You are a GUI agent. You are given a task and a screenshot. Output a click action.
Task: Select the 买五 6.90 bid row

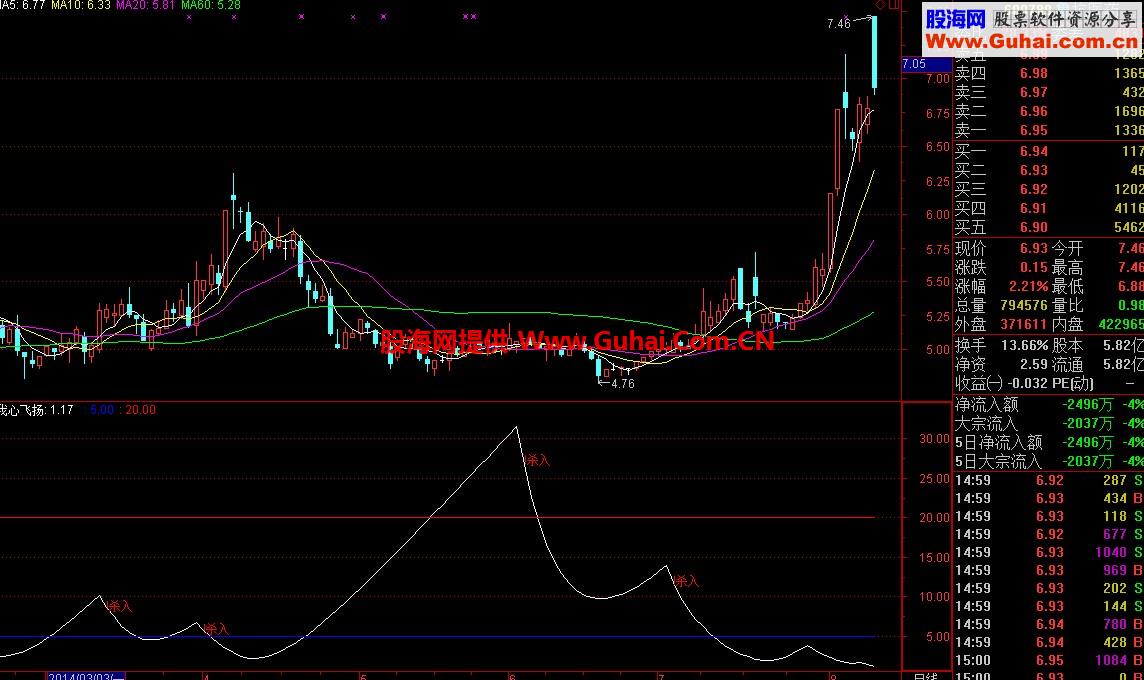point(1049,228)
